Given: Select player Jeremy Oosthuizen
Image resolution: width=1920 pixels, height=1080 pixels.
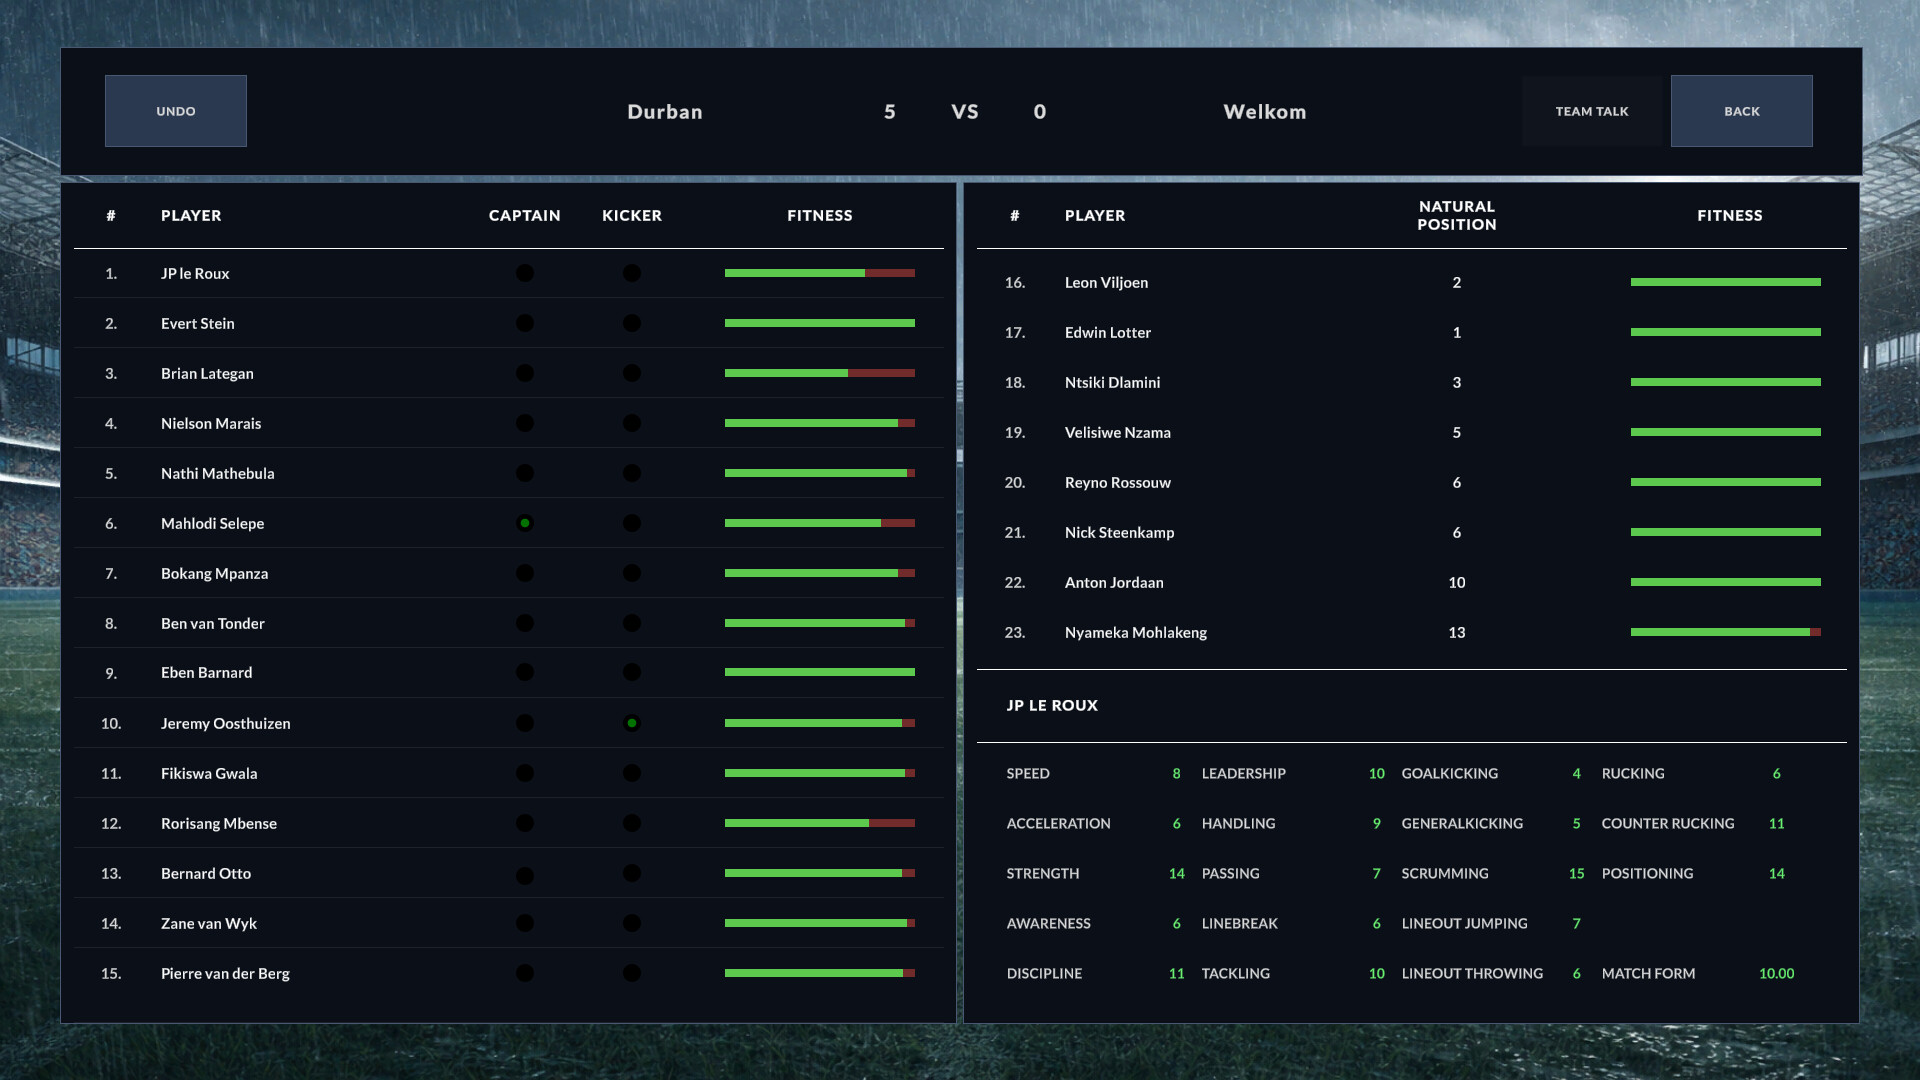Looking at the screenshot, I should 225,723.
